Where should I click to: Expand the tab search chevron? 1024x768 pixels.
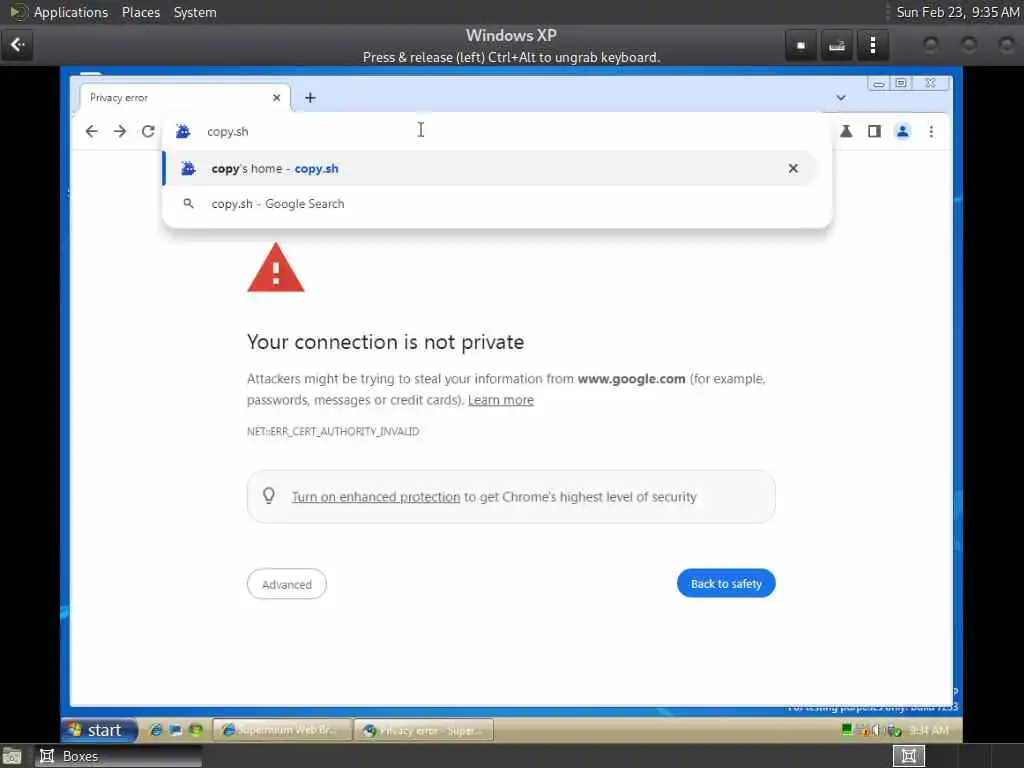(840, 98)
